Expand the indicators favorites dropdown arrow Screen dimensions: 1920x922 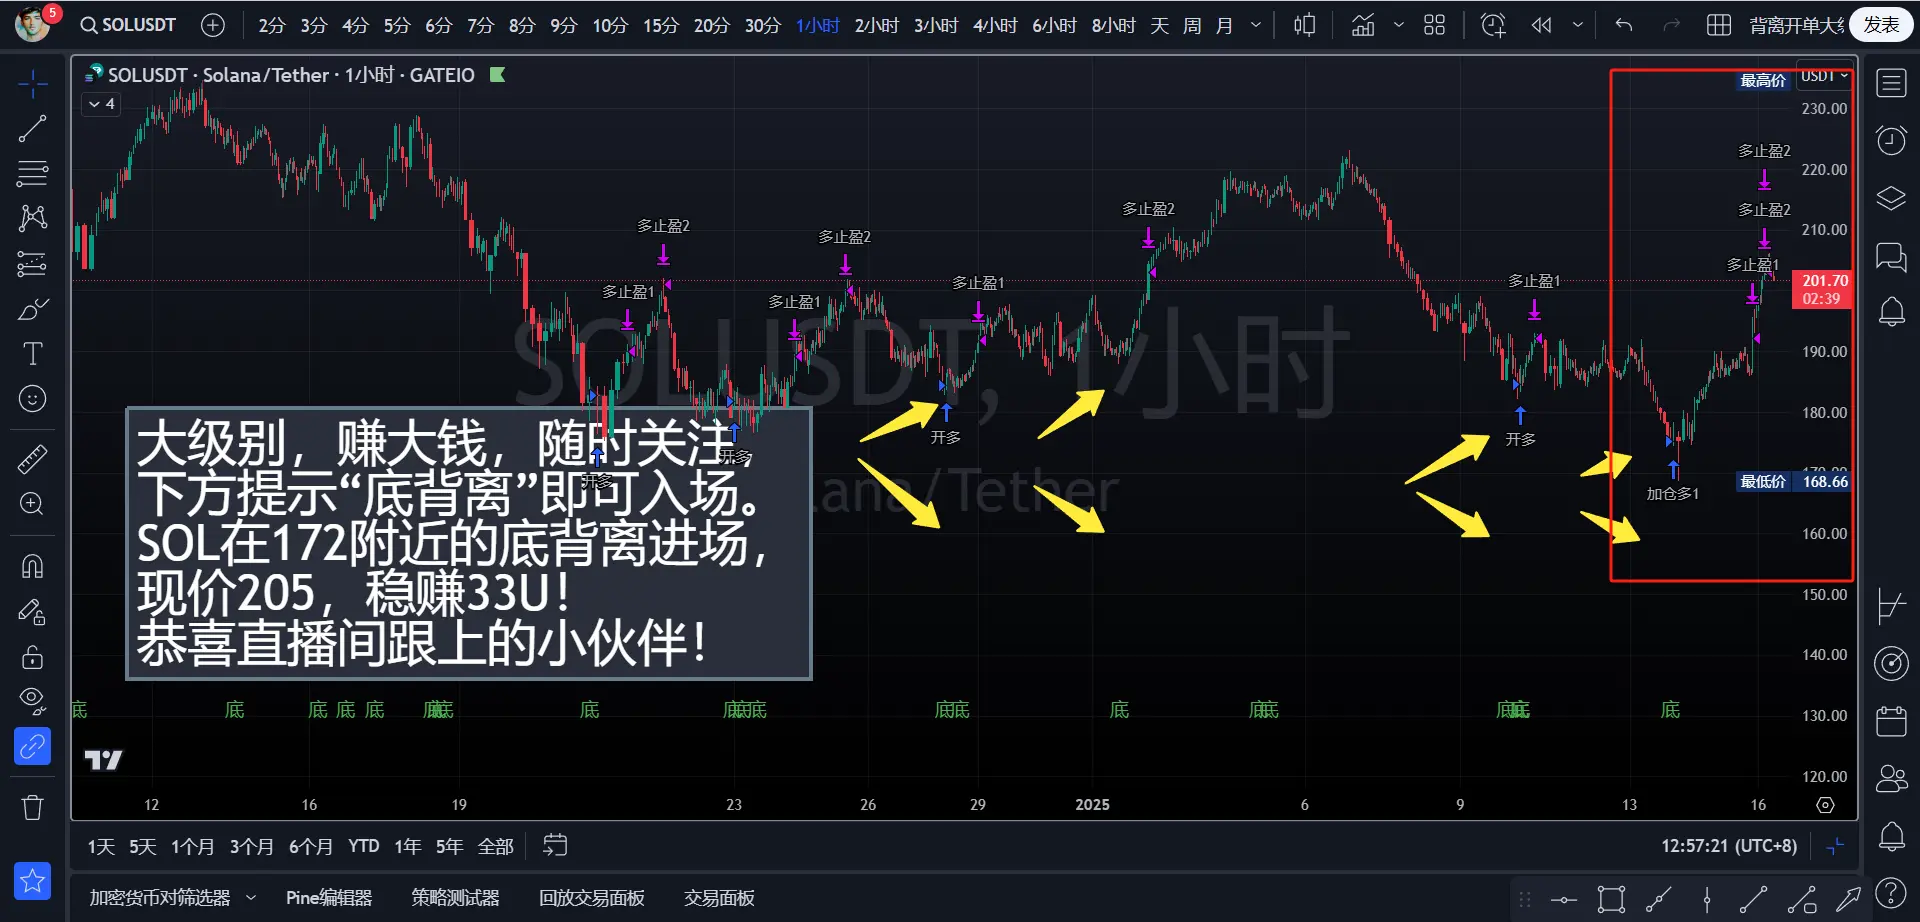[1398, 25]
